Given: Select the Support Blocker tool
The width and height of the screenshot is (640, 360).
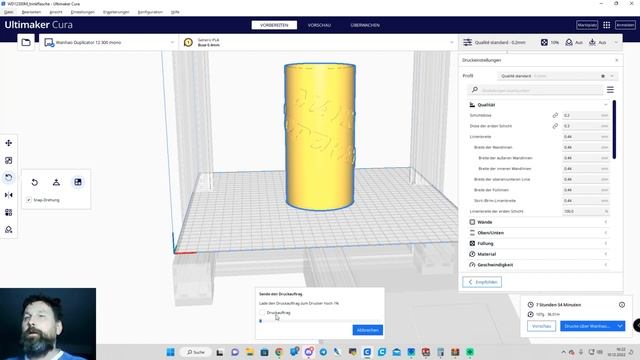Looking at the screenshot, I should click(x=9, y=230).
